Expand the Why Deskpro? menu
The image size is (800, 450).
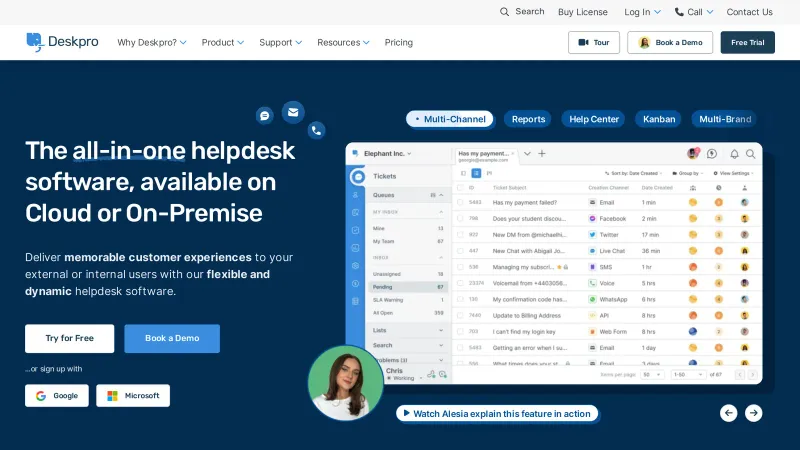(x=152, y=42)
